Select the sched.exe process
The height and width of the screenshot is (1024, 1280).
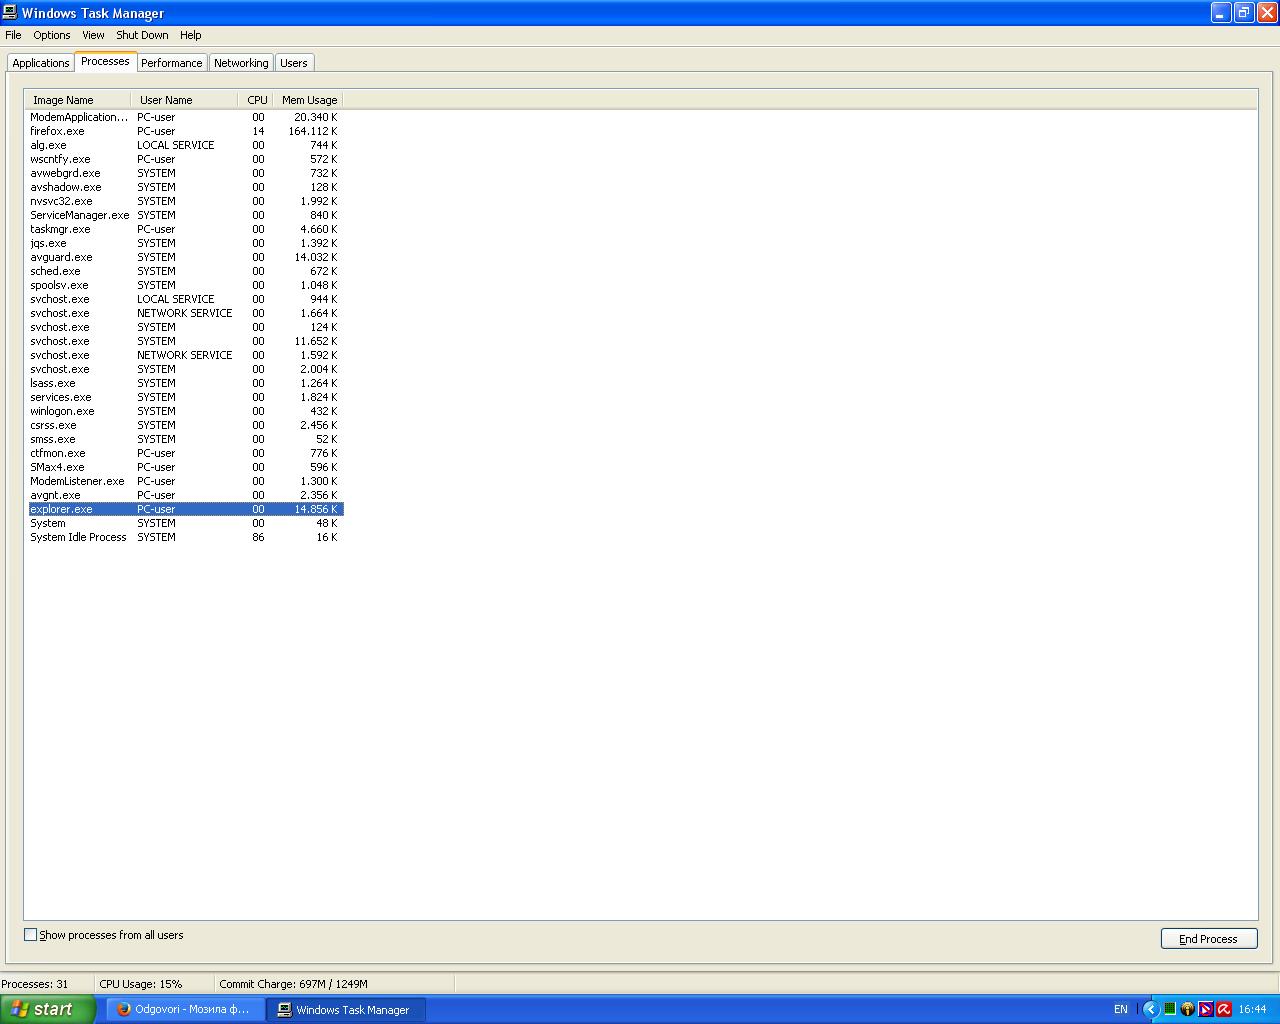185,271
